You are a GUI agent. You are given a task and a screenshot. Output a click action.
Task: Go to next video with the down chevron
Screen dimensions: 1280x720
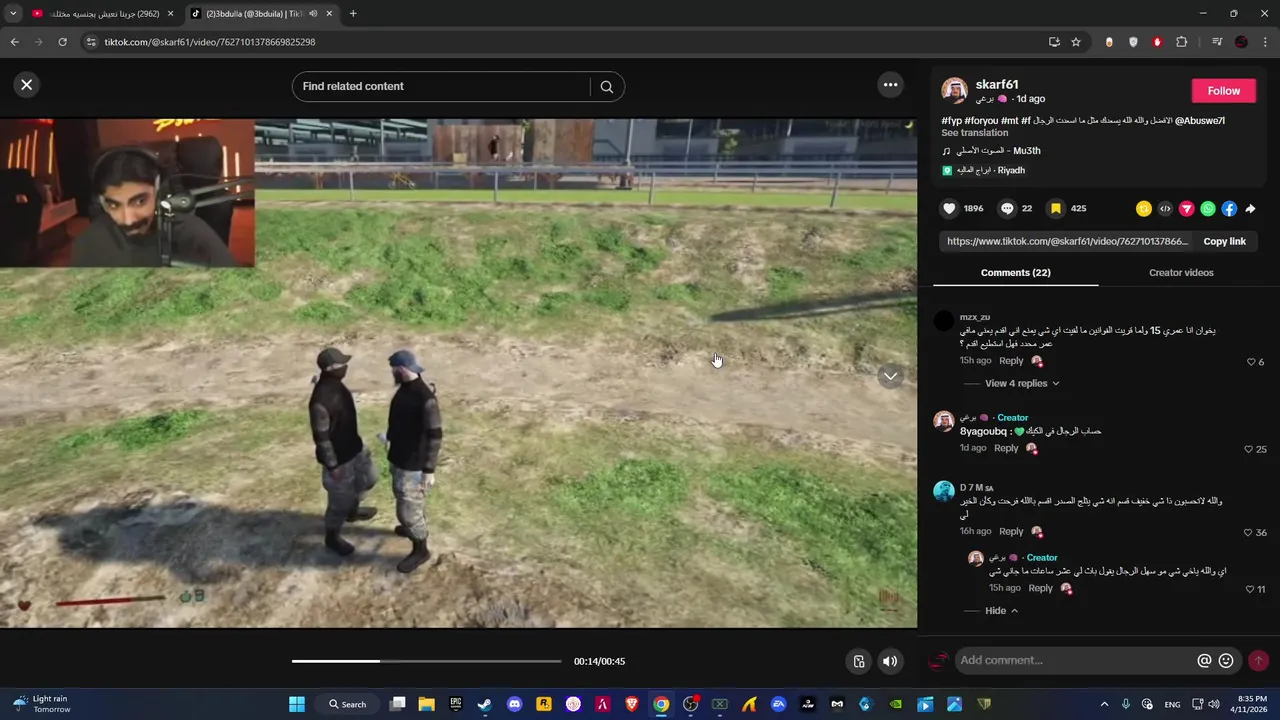tap(890, 376)
